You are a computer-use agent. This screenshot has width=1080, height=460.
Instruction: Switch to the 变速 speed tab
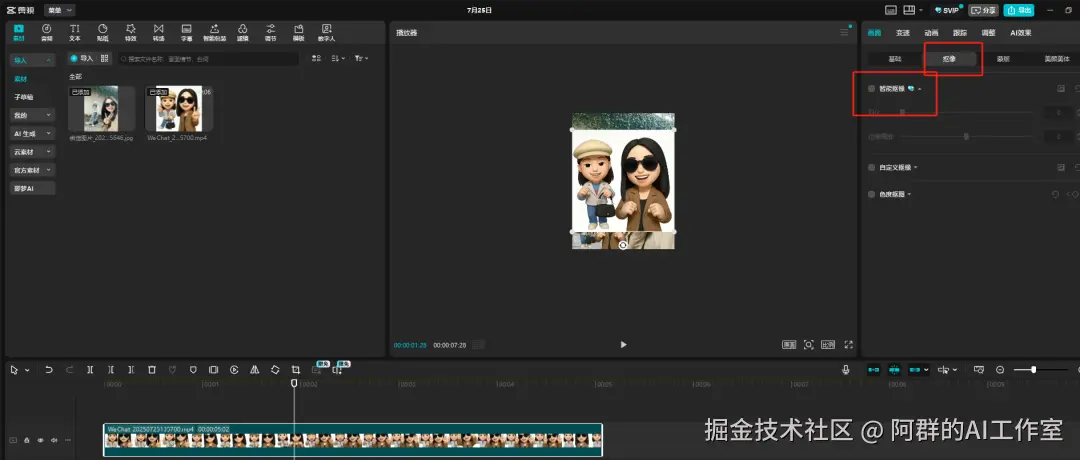point(902,32)
